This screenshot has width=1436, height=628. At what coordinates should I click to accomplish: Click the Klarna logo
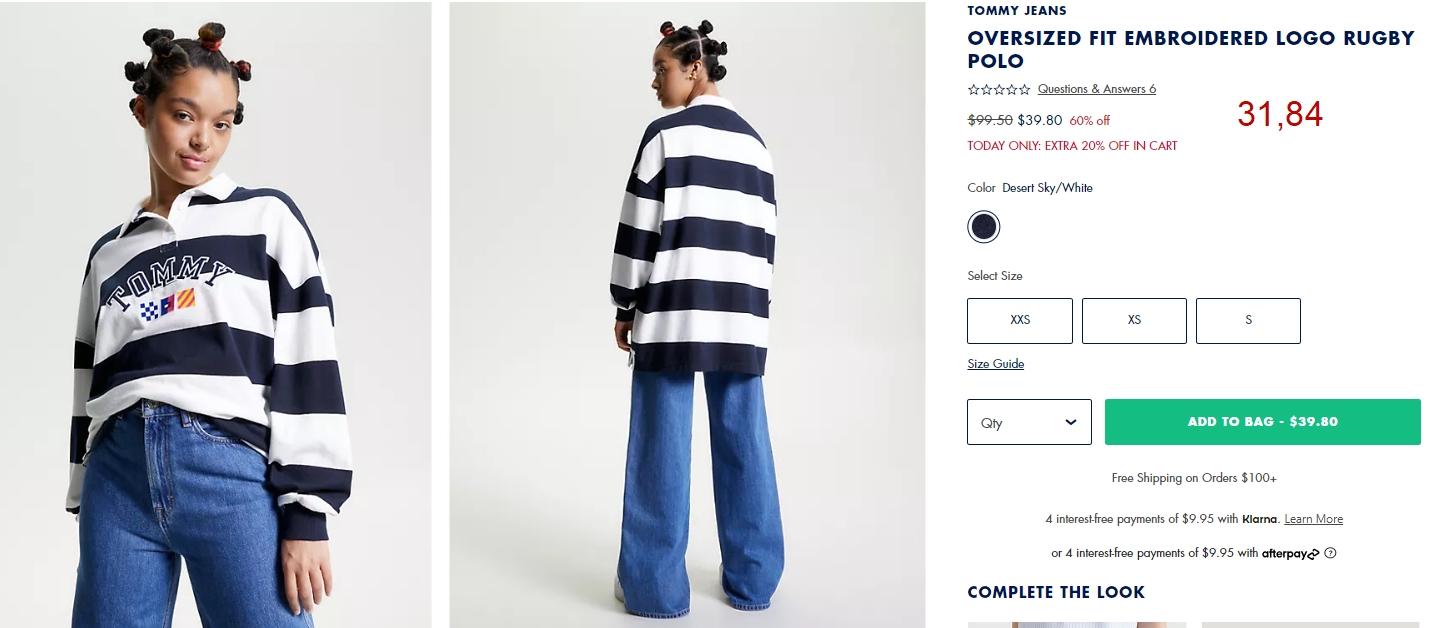pos(1260,519)
